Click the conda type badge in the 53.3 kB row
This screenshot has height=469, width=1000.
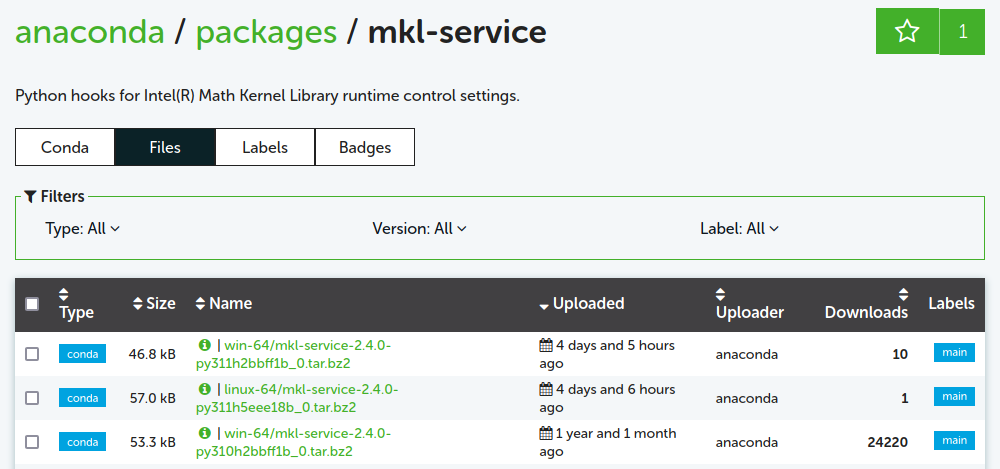point(82,442)
